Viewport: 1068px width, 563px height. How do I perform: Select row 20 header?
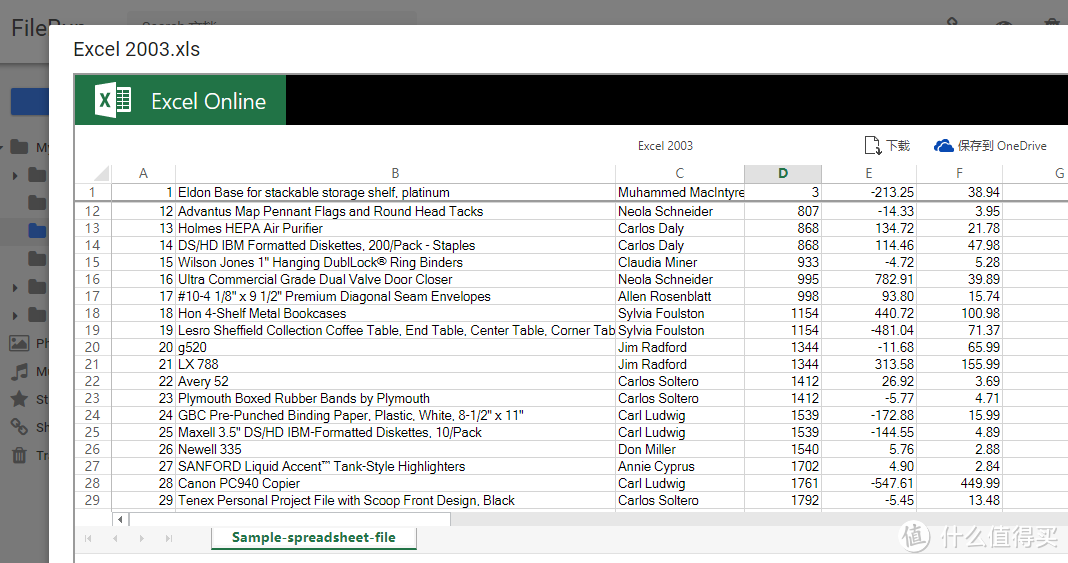pyautogui.click(x=93, y=347)
